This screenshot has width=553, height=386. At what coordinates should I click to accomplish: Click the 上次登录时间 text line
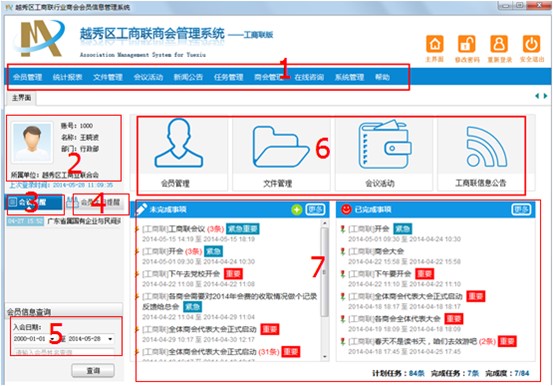click(61, 185)
